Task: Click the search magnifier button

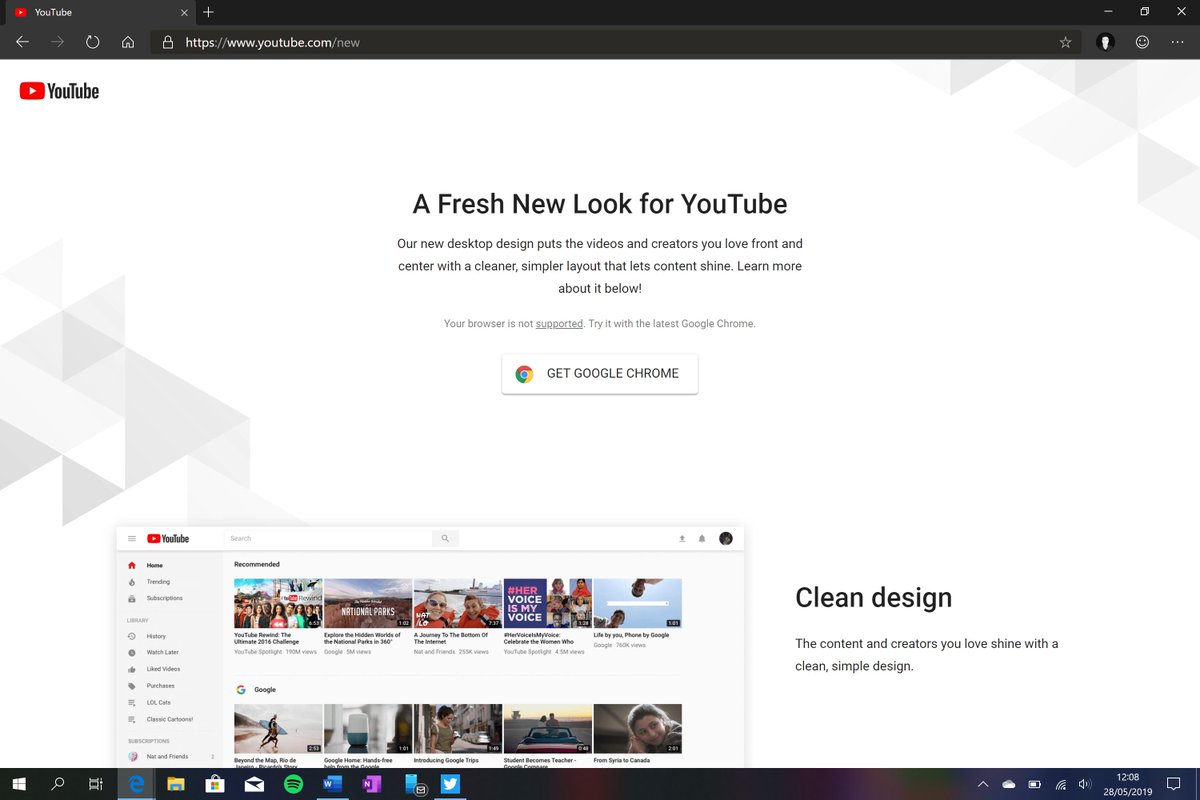Action: click(x=444, y=538)
